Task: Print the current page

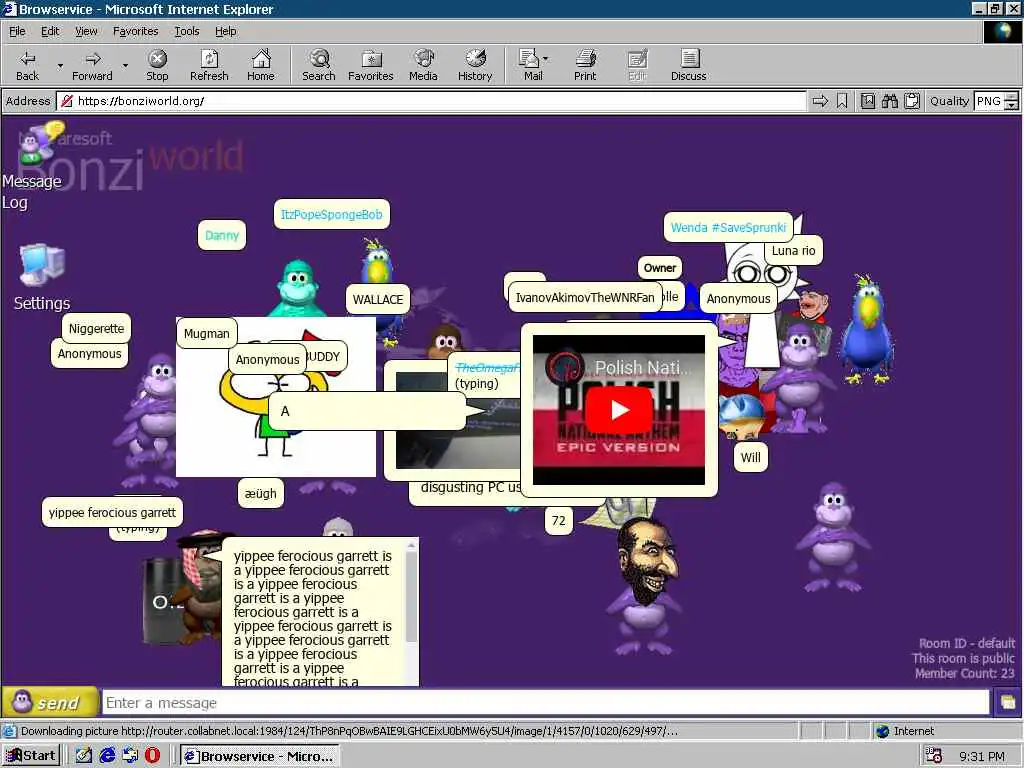Action: tap(585, 65)
